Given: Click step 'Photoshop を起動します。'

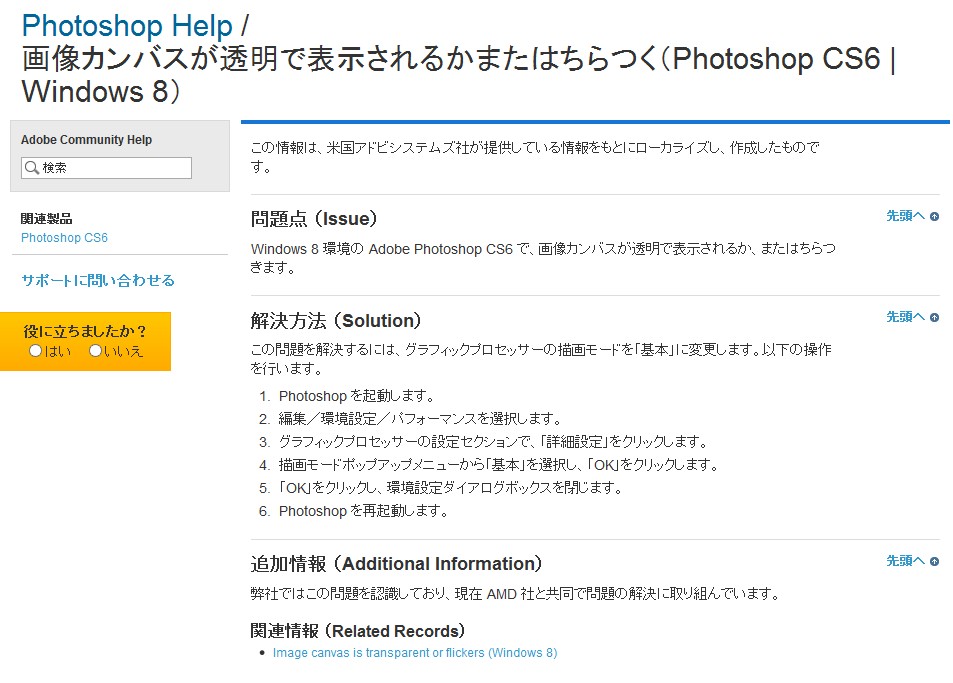Looking at the screenshot, I should coord(356,396).
